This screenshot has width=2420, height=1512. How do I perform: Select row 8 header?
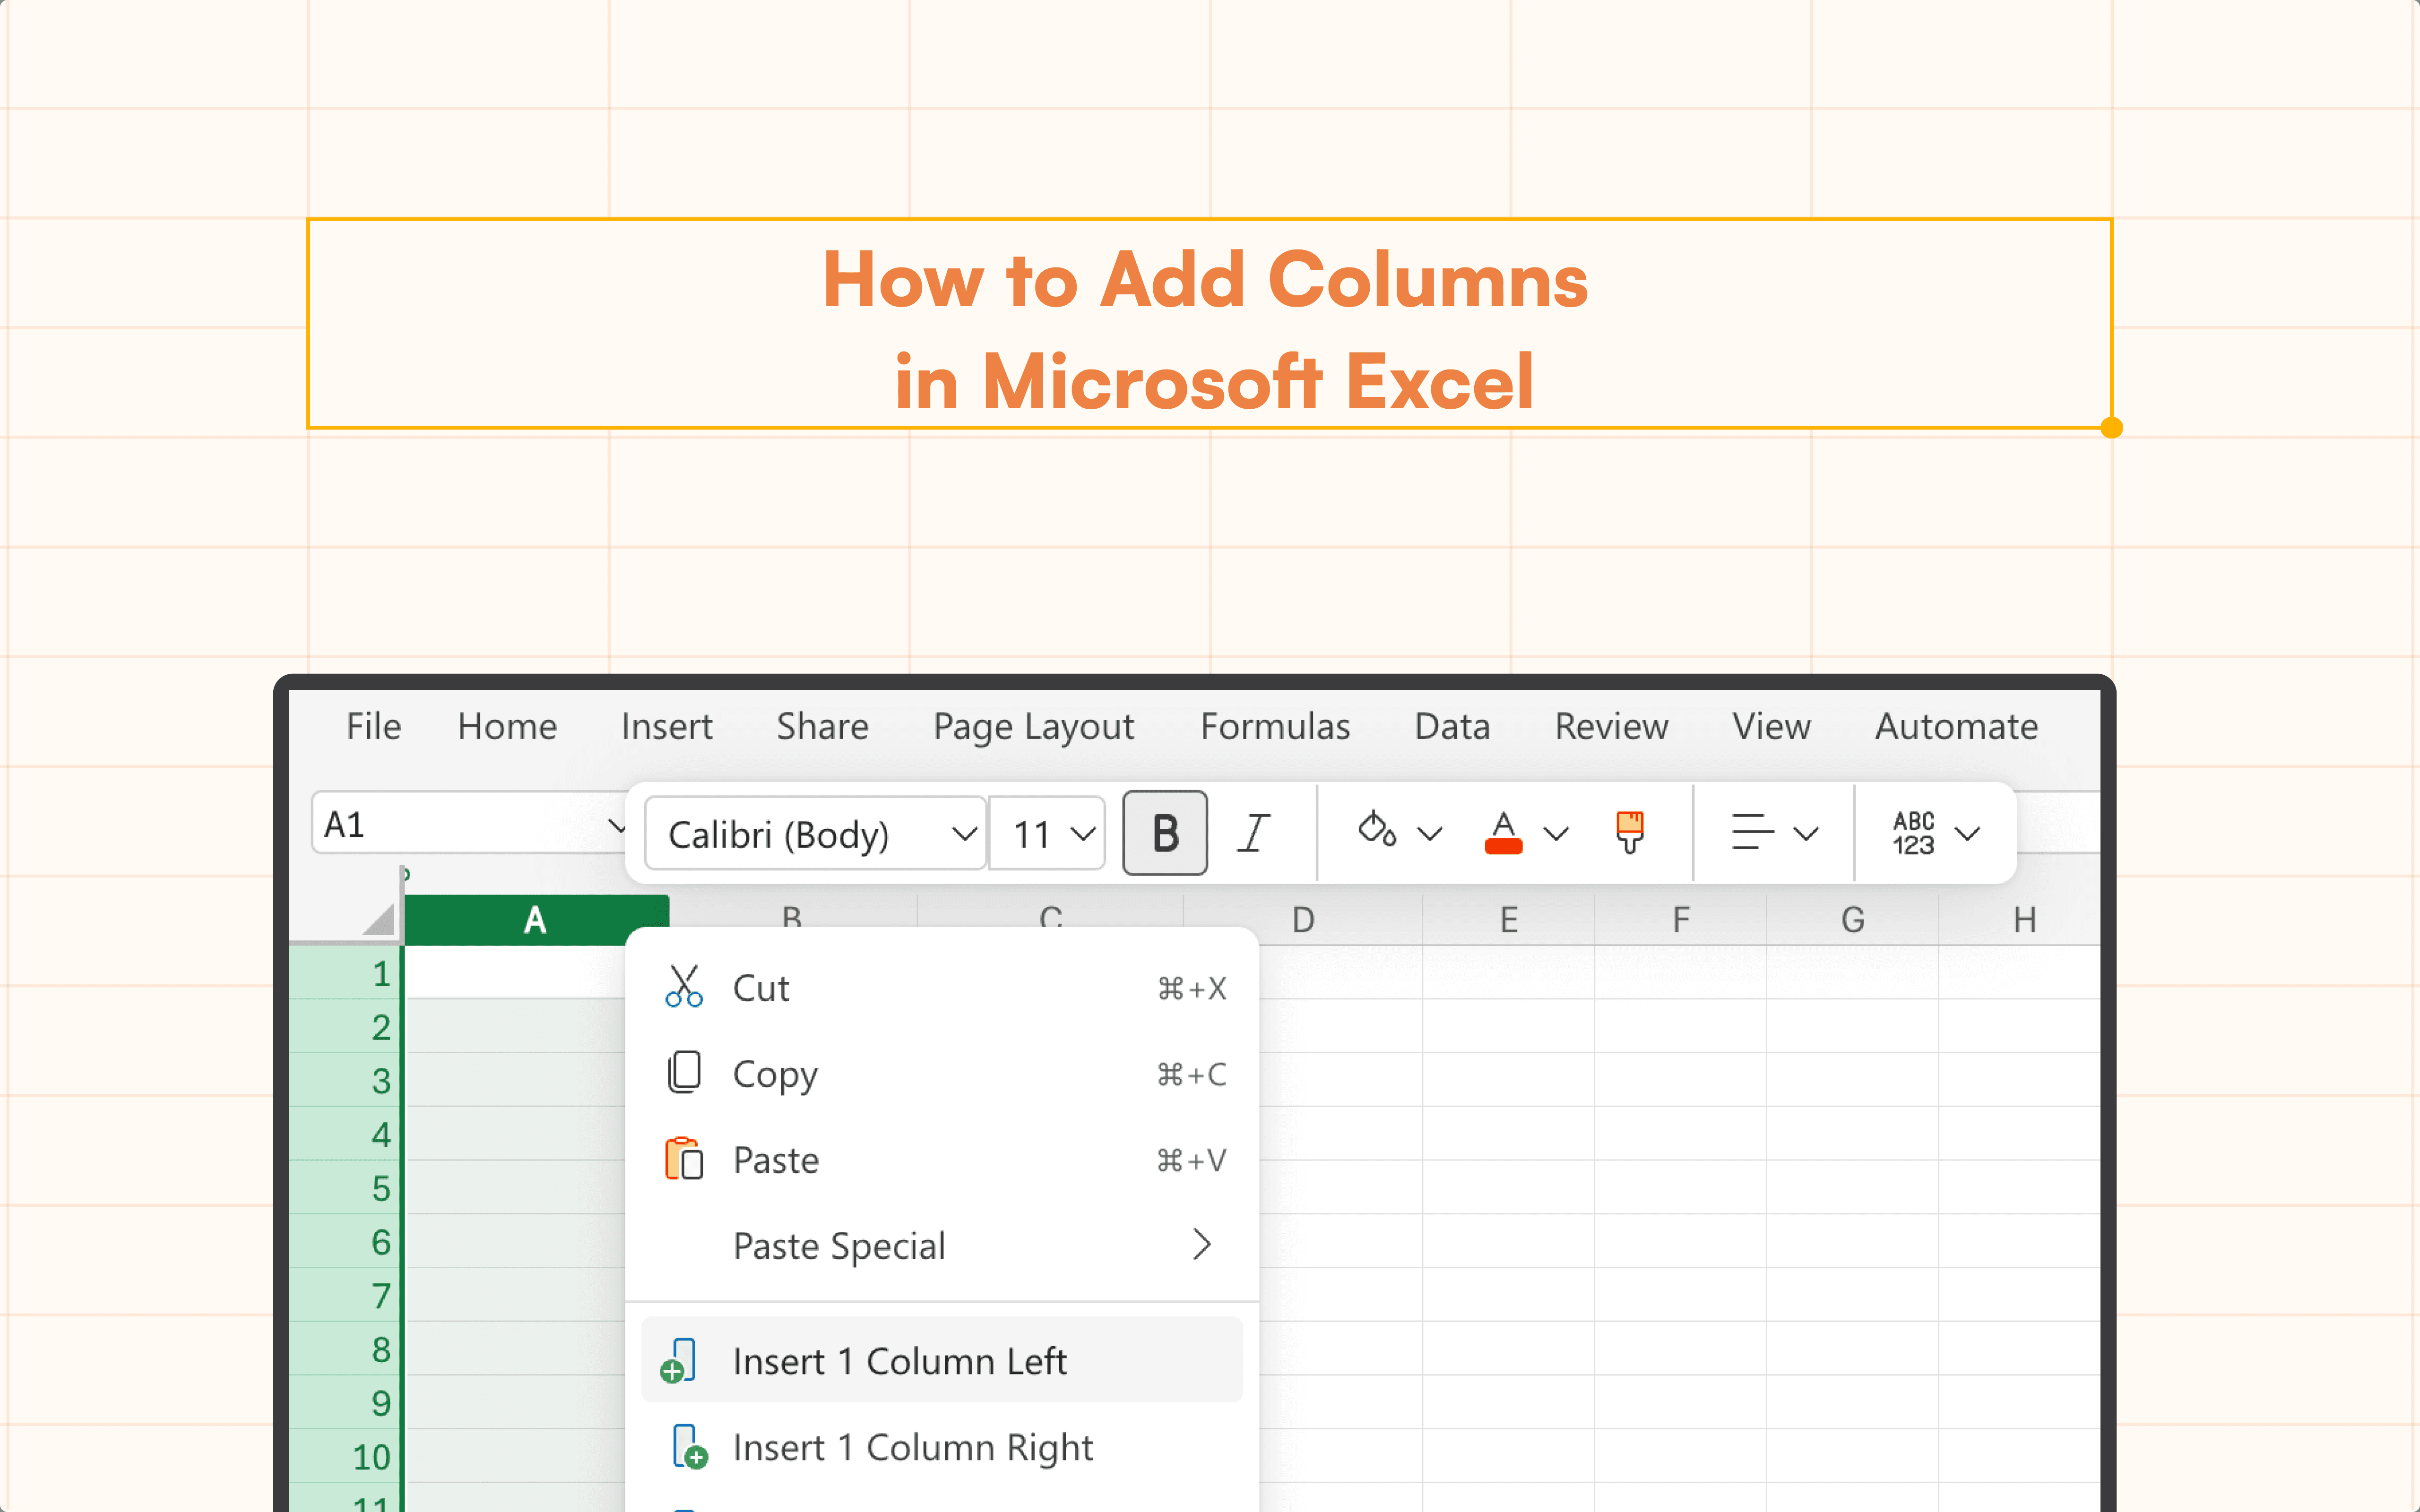click(x=345, y=1349)
